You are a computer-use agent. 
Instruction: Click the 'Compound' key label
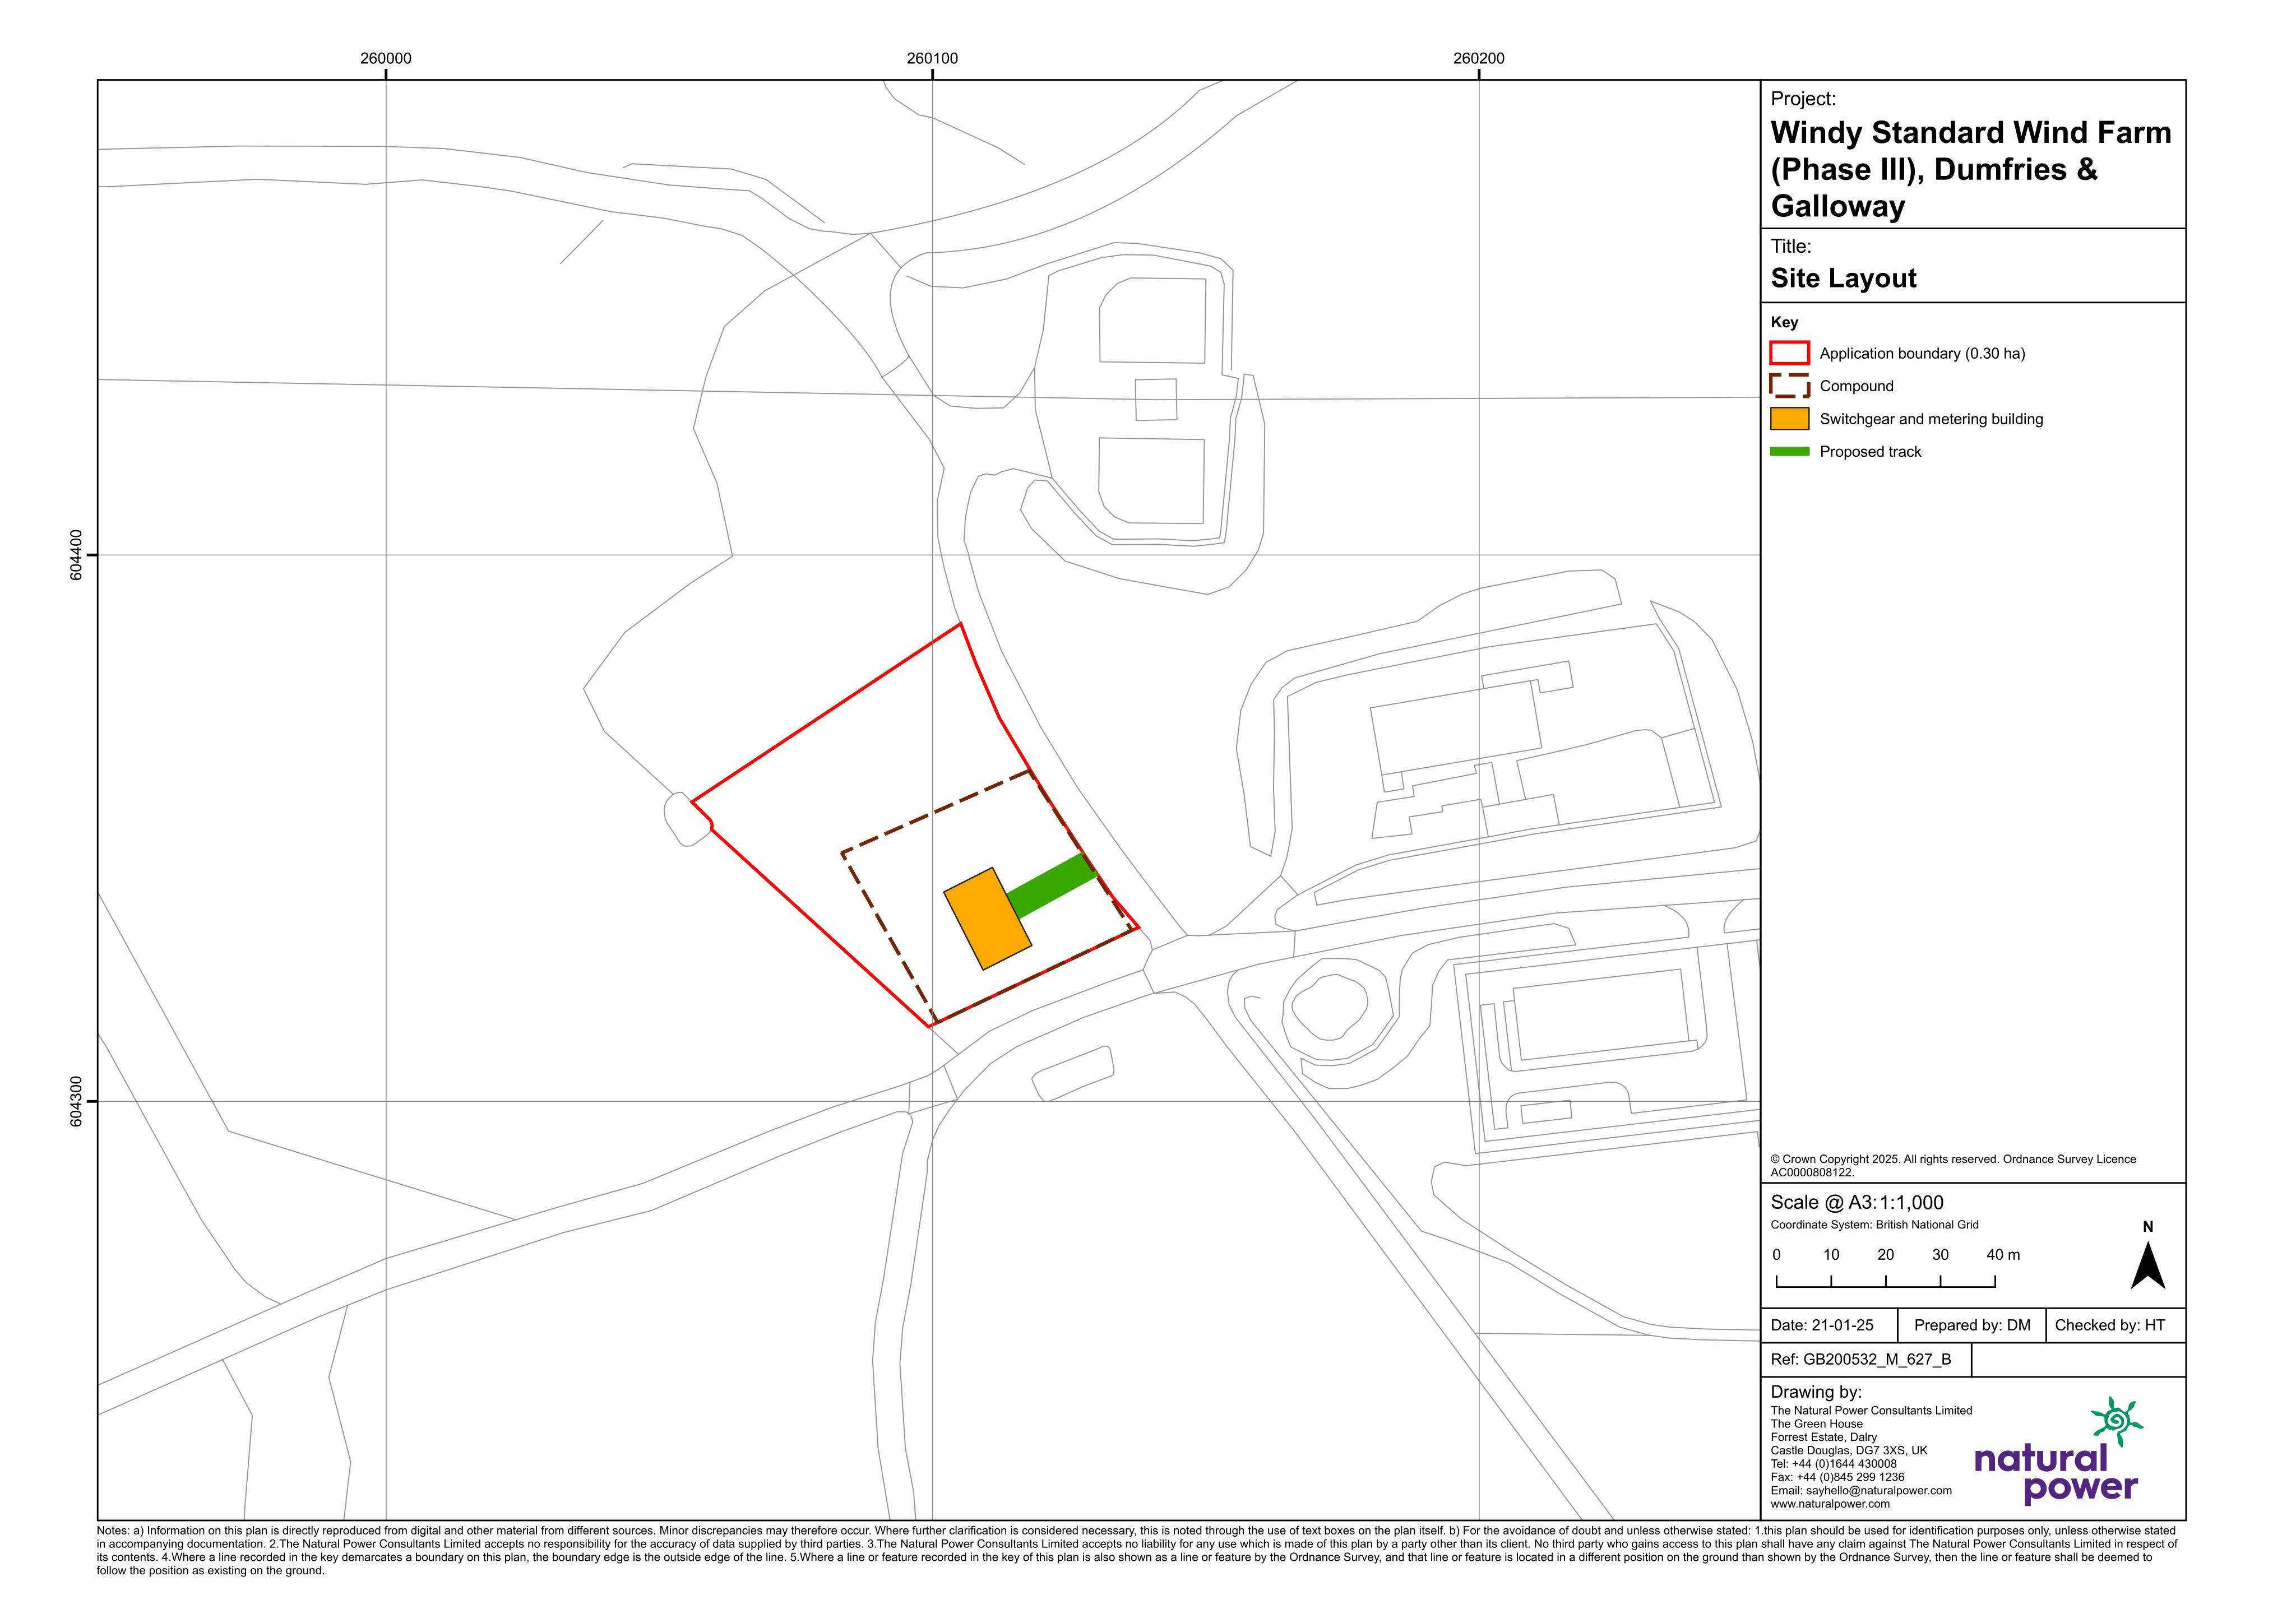(x=1856, y=386)
